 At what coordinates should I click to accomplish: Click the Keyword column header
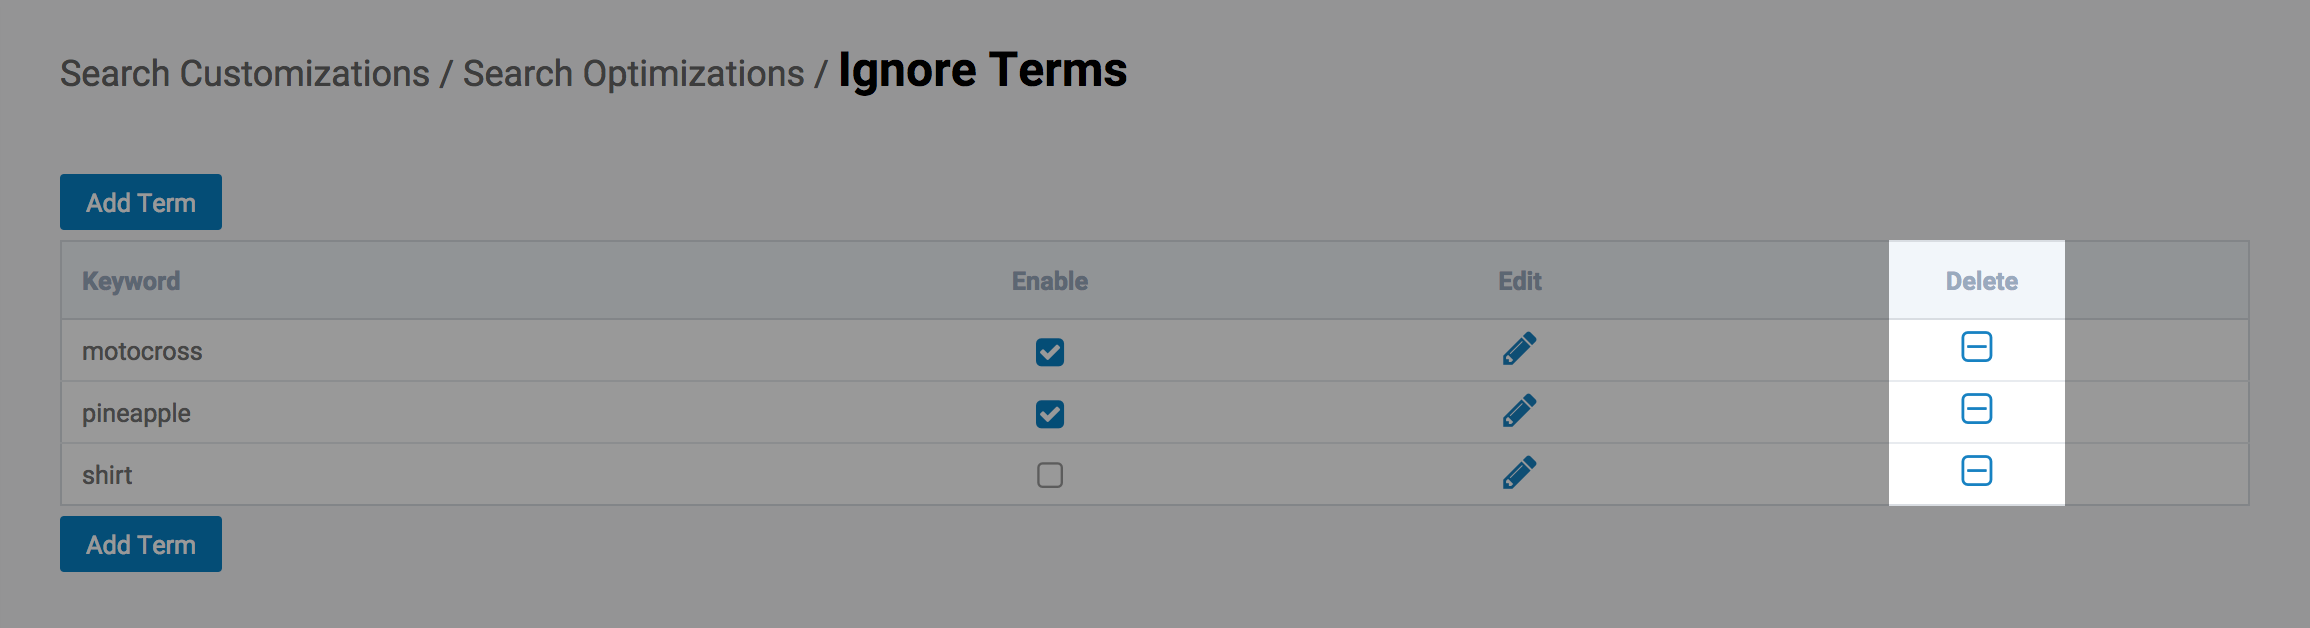click(x=131, y=281)
